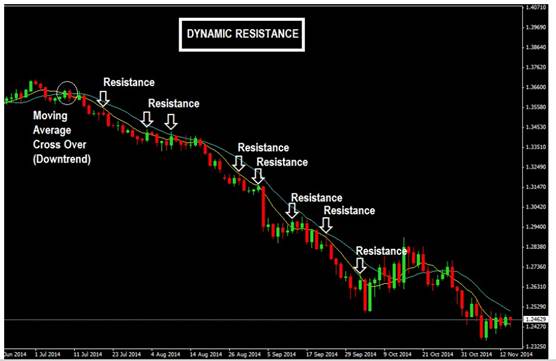Viewport: 556px width, 361px height.
Task: Select the 17 Sep 2014 date label
Action: click(322, 354)
